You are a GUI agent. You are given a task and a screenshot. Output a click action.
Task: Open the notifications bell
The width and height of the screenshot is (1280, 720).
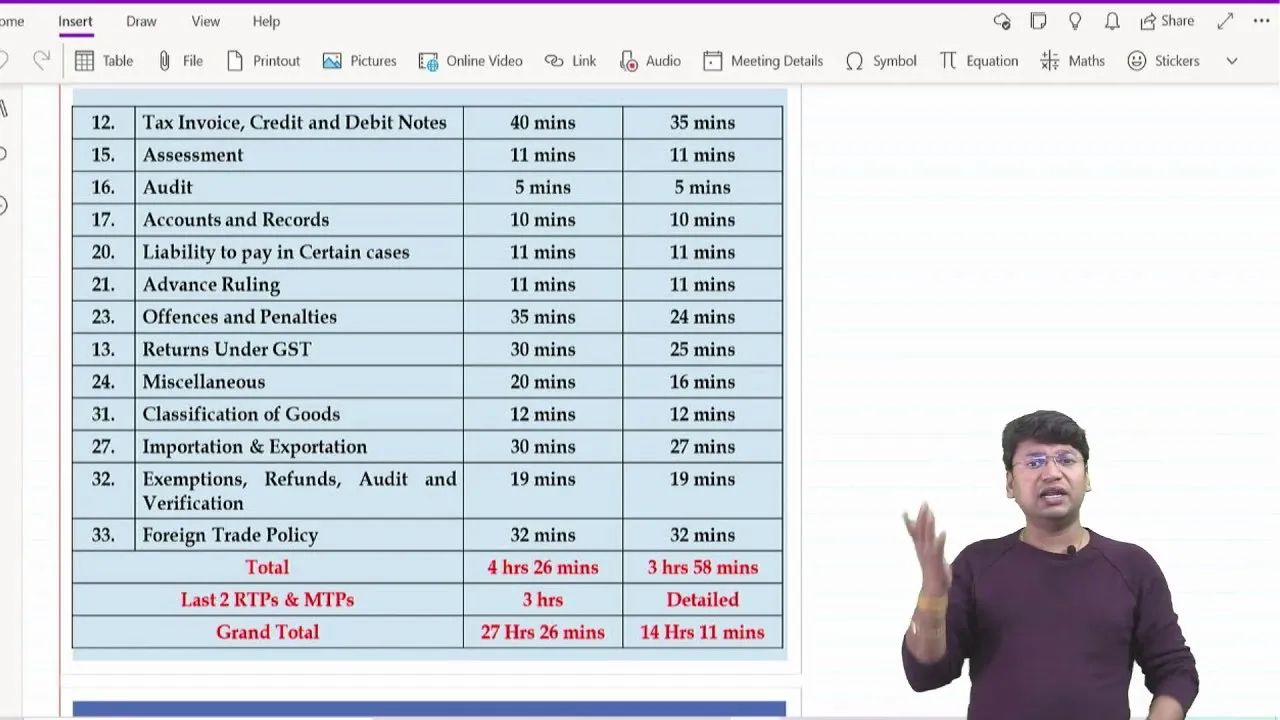[1112, 21]
